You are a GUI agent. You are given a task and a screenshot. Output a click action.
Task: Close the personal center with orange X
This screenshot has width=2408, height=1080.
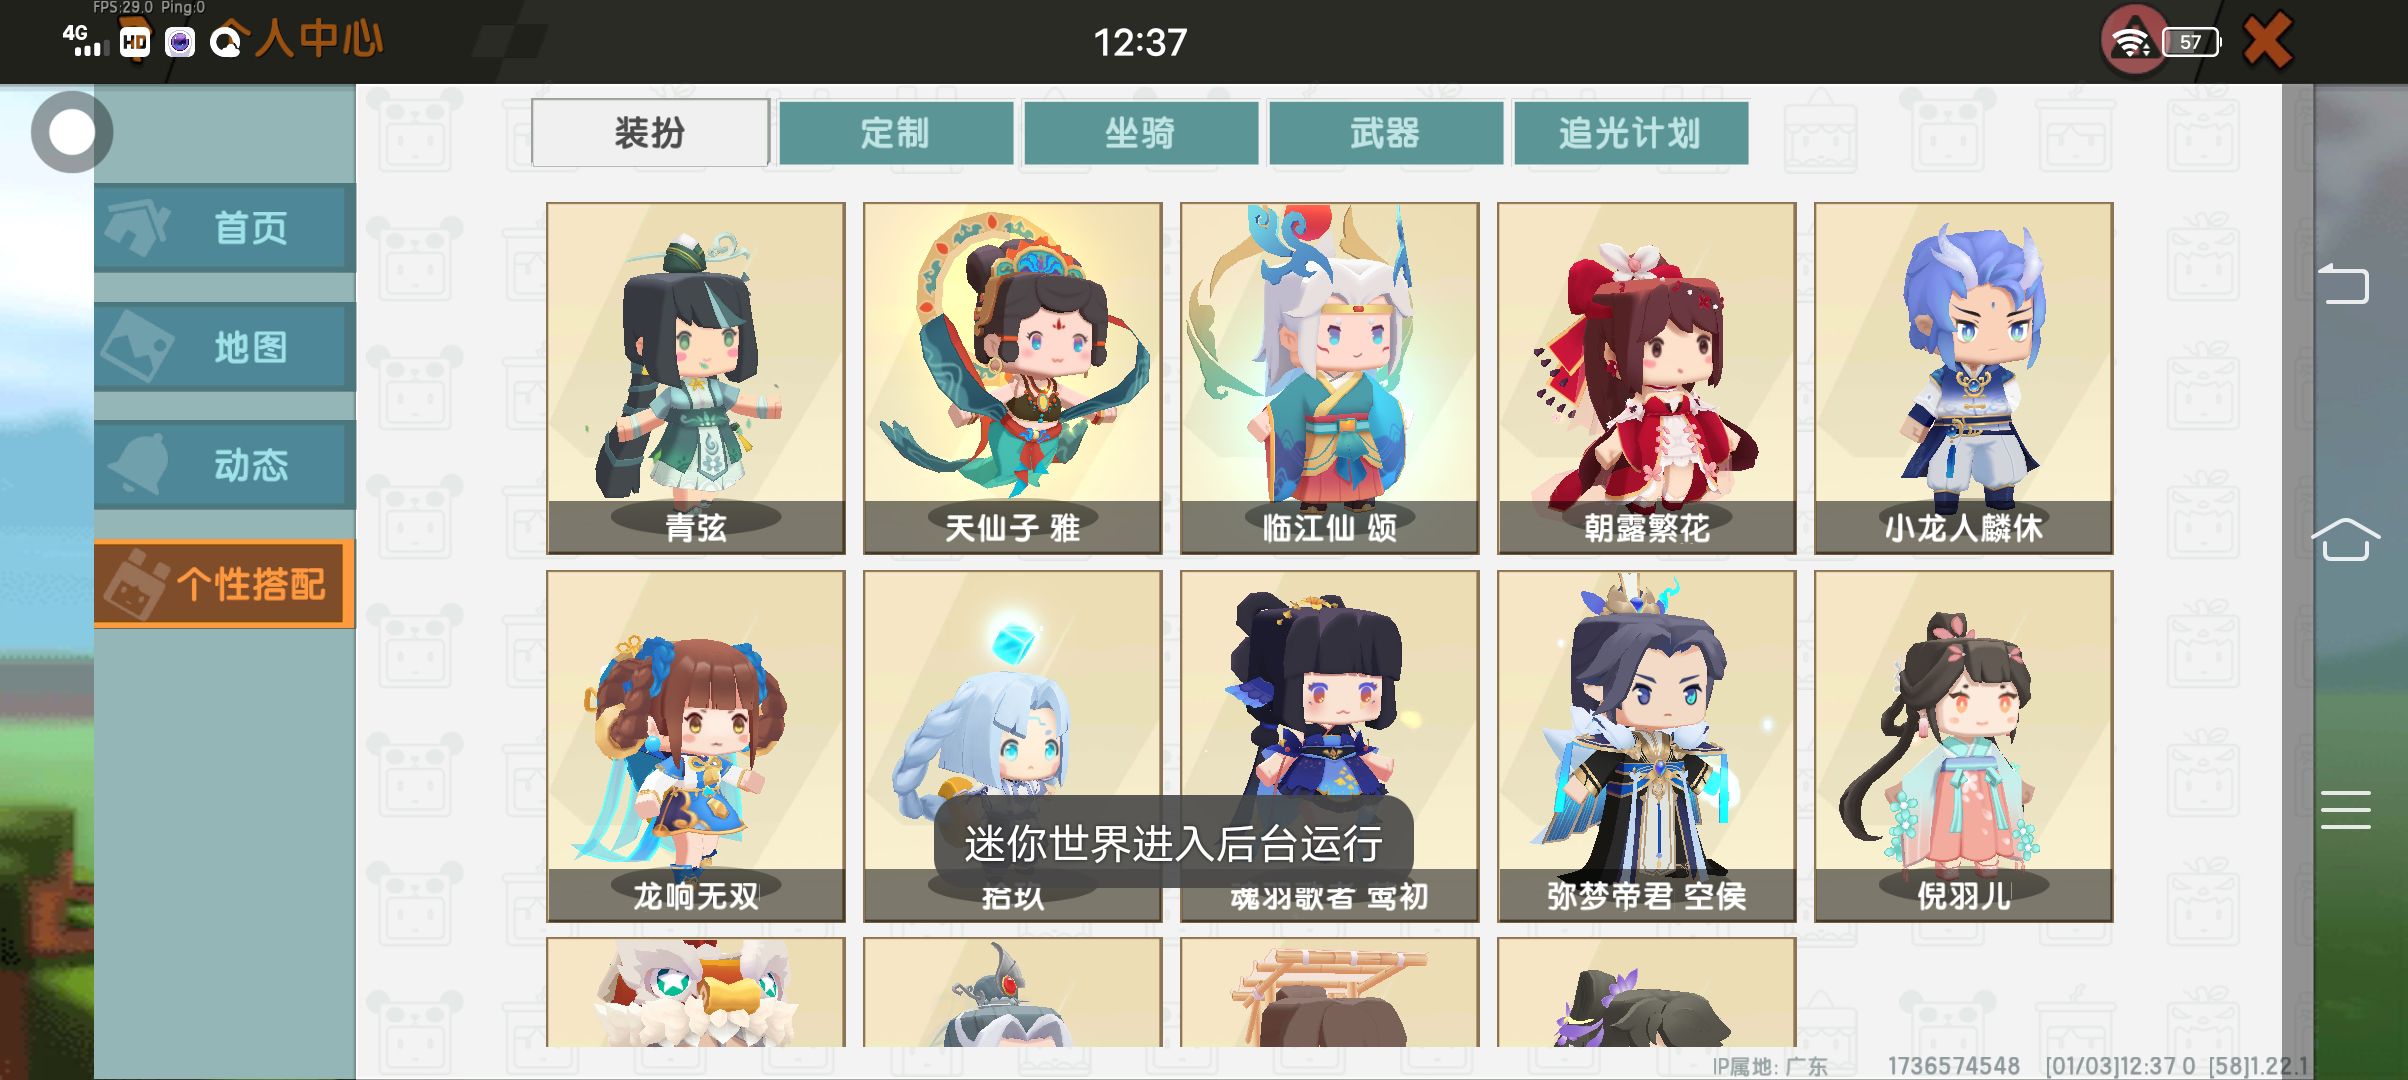pyautogui.click(x=2267, y=41)
